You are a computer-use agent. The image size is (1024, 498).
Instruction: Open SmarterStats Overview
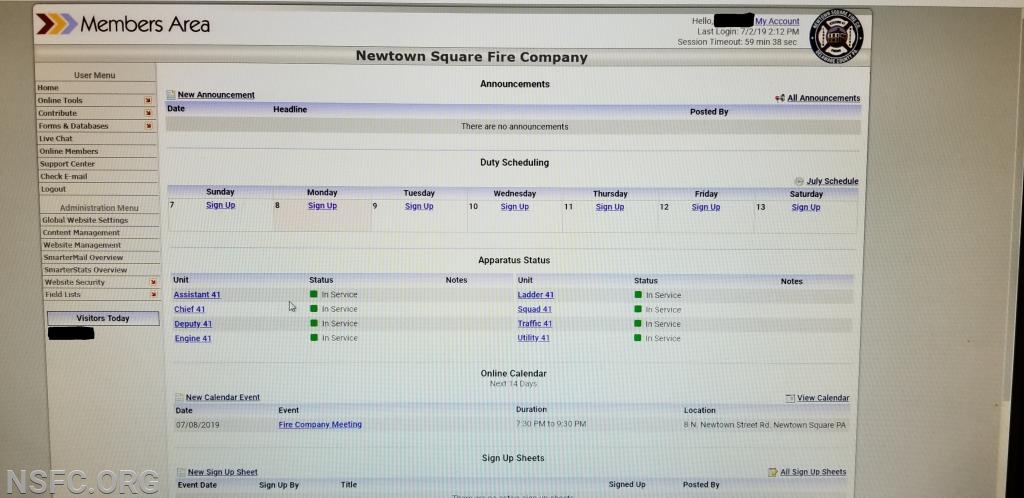coord(86,270)
